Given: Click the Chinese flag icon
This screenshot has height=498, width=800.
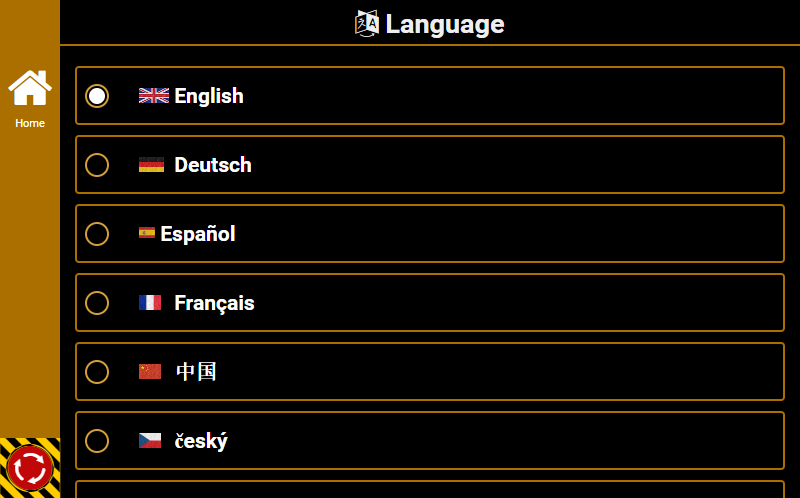Looking at the screenshot, I should (x=150, y=372).
